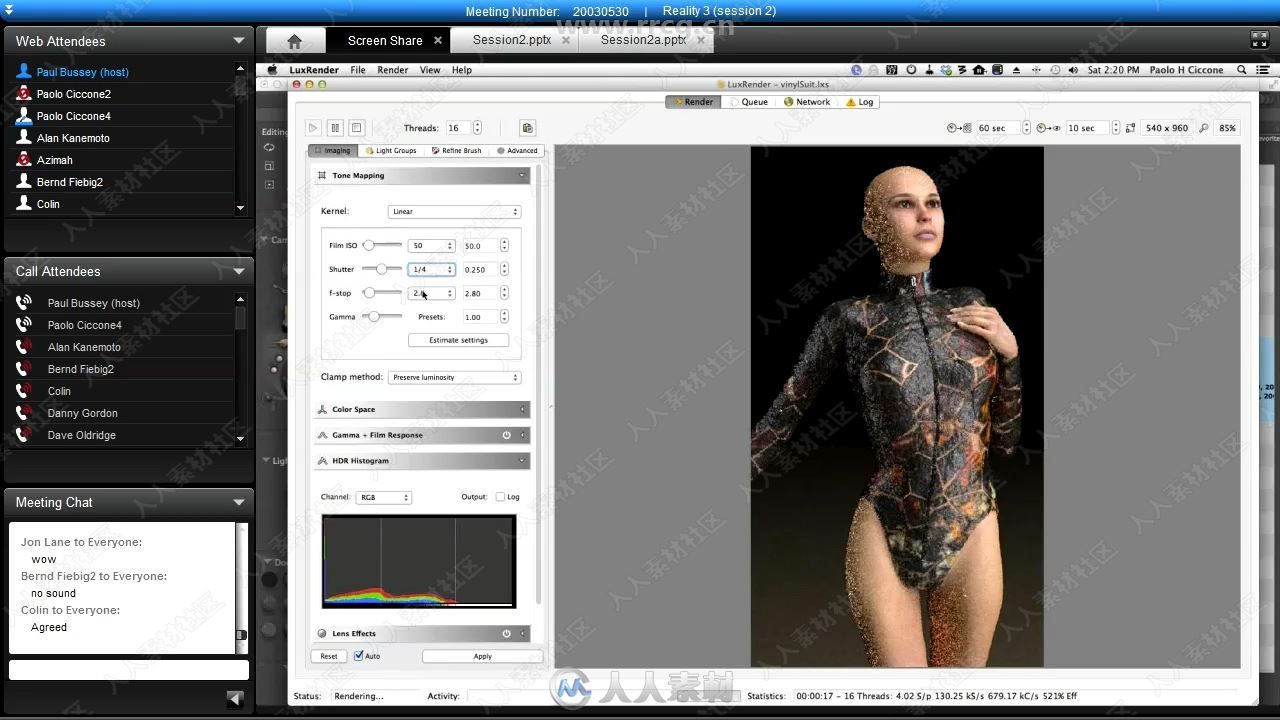Image resolution: width=1280 pixels, height=720 pixels.
Task: Click the volume icon in Mac menu bar
Action: pyautogui.click(x=1073, y=70)
